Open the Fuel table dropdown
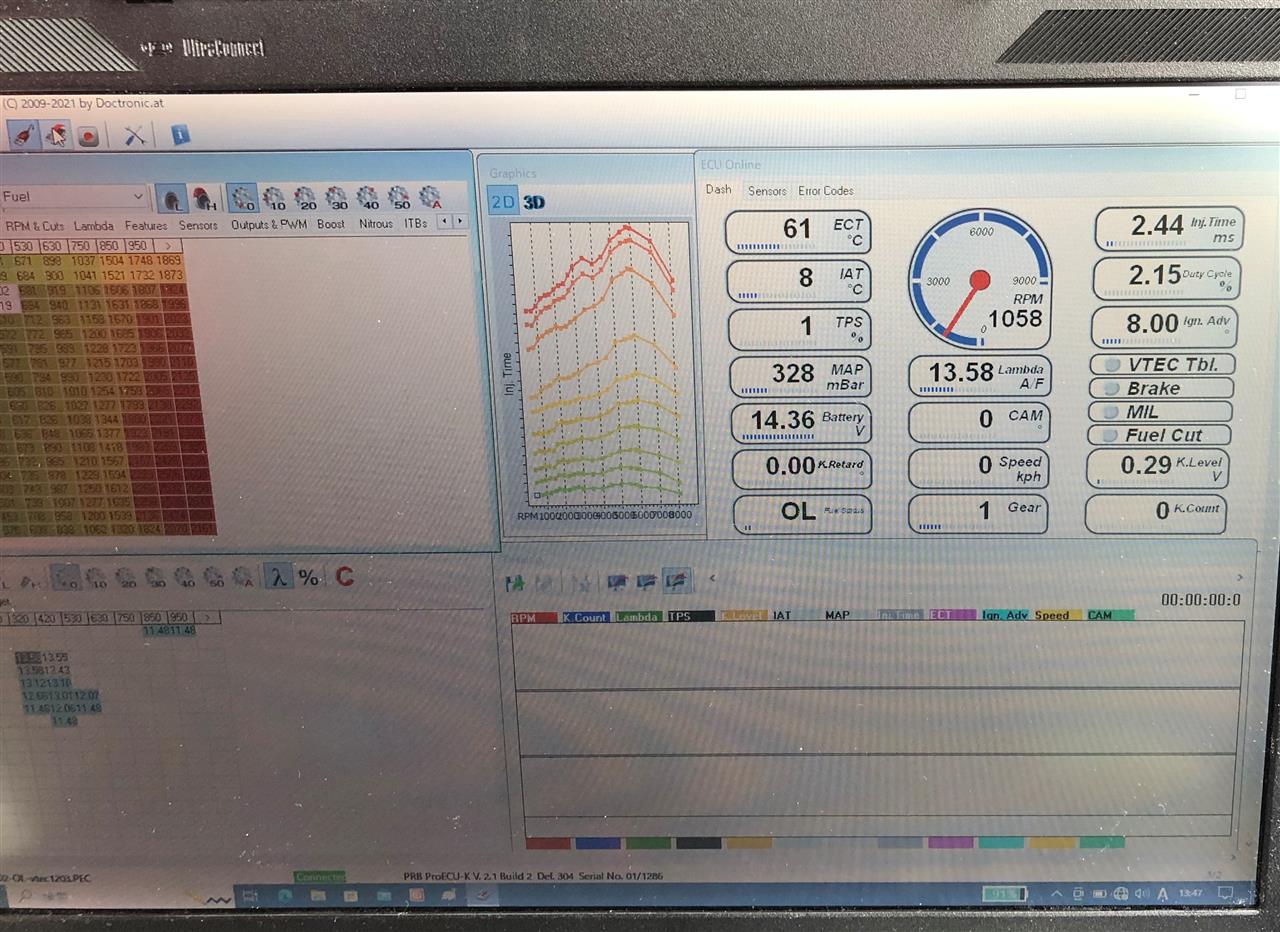The width and height of the screenshot is (1280, 932). click(x=74, y=197)
